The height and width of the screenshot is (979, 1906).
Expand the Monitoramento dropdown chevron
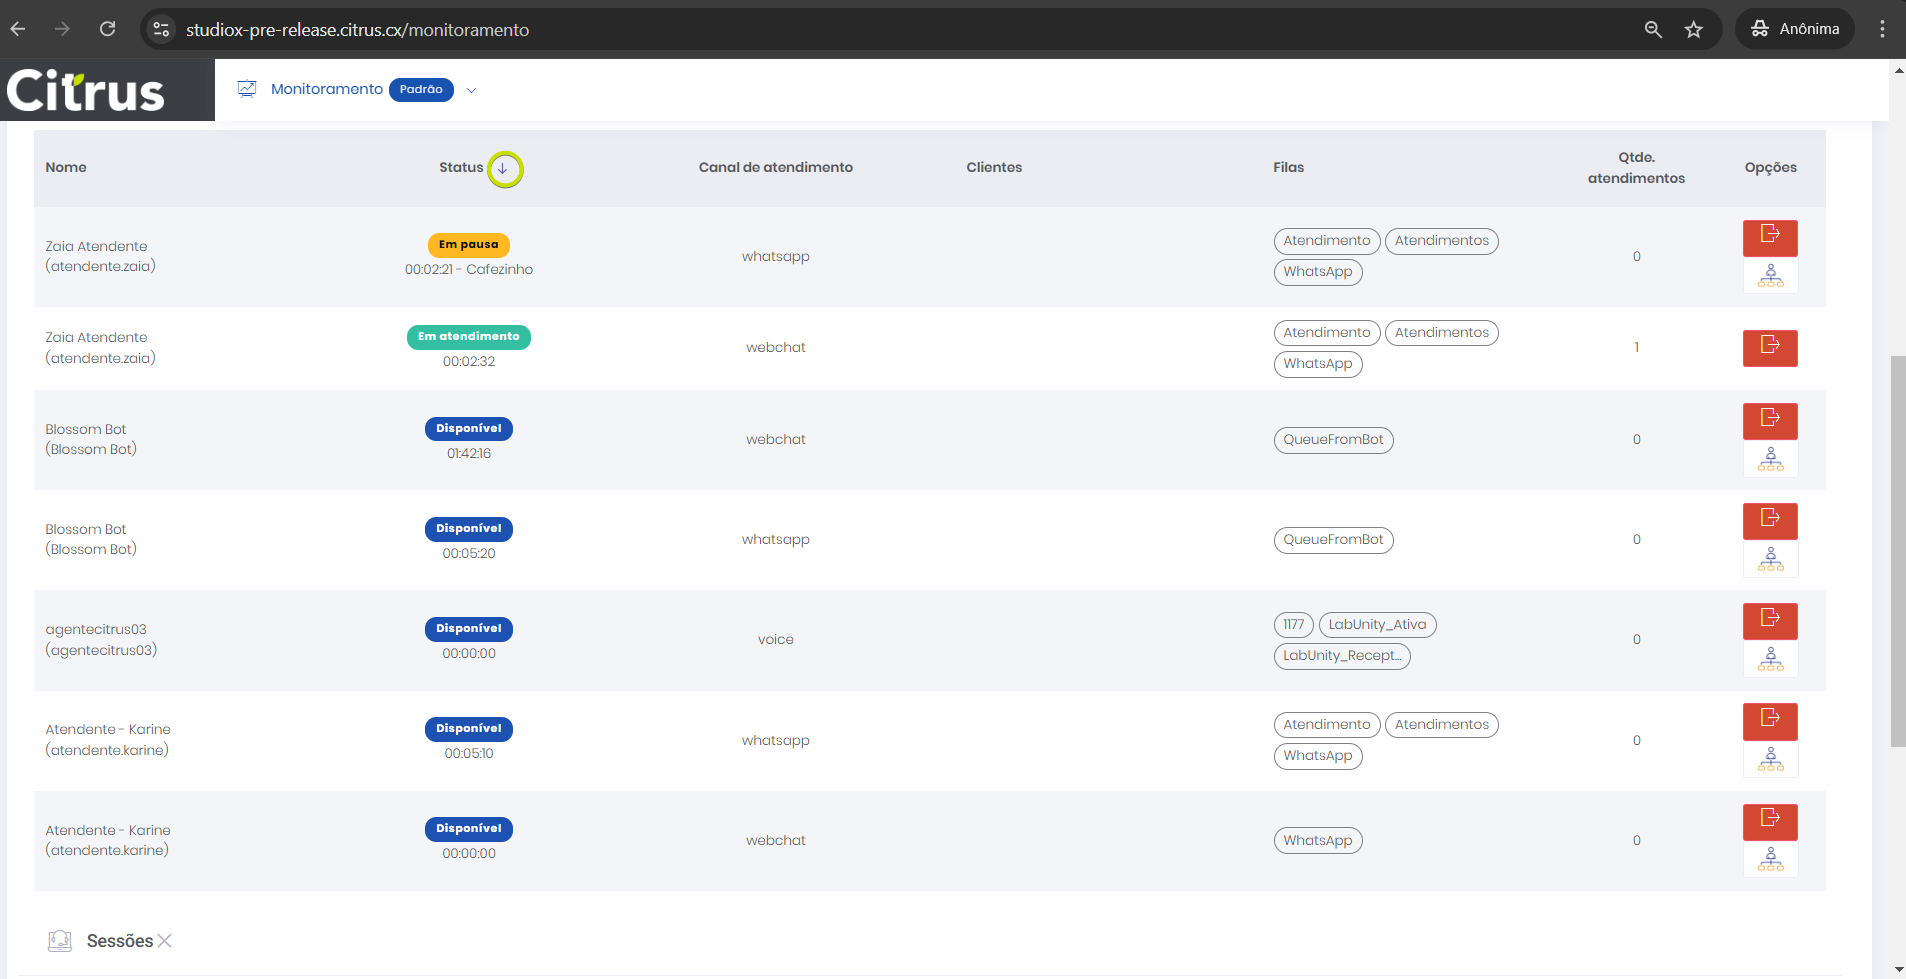coord(472,90)
